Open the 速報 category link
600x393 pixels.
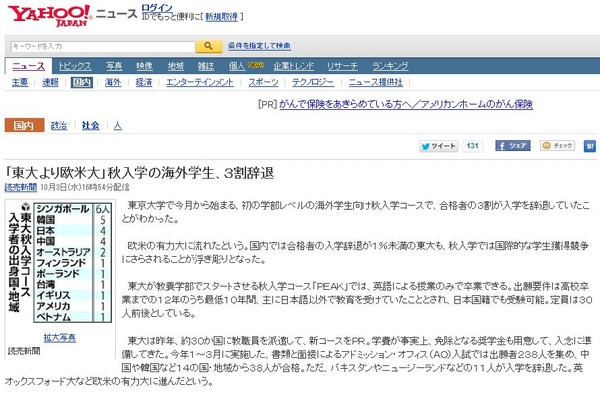51,82
